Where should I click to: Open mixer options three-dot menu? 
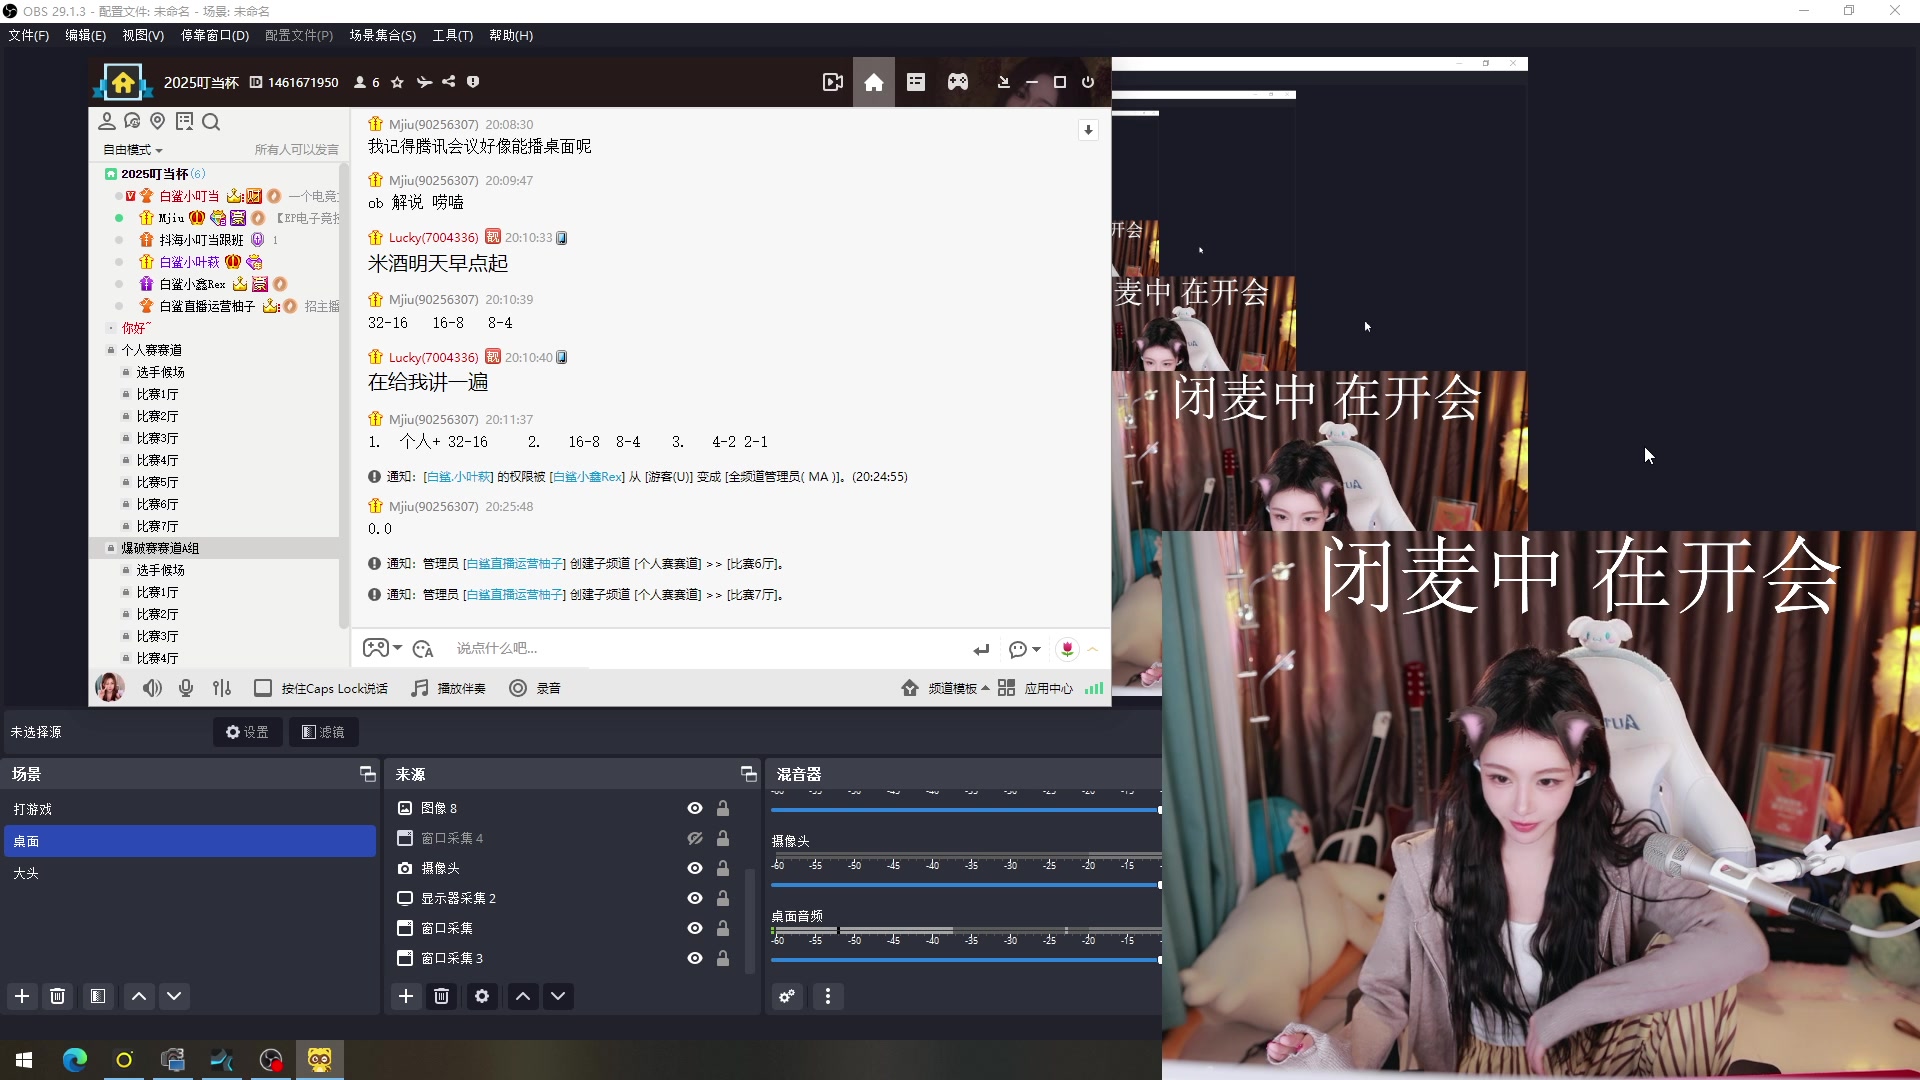click(828, 996)
